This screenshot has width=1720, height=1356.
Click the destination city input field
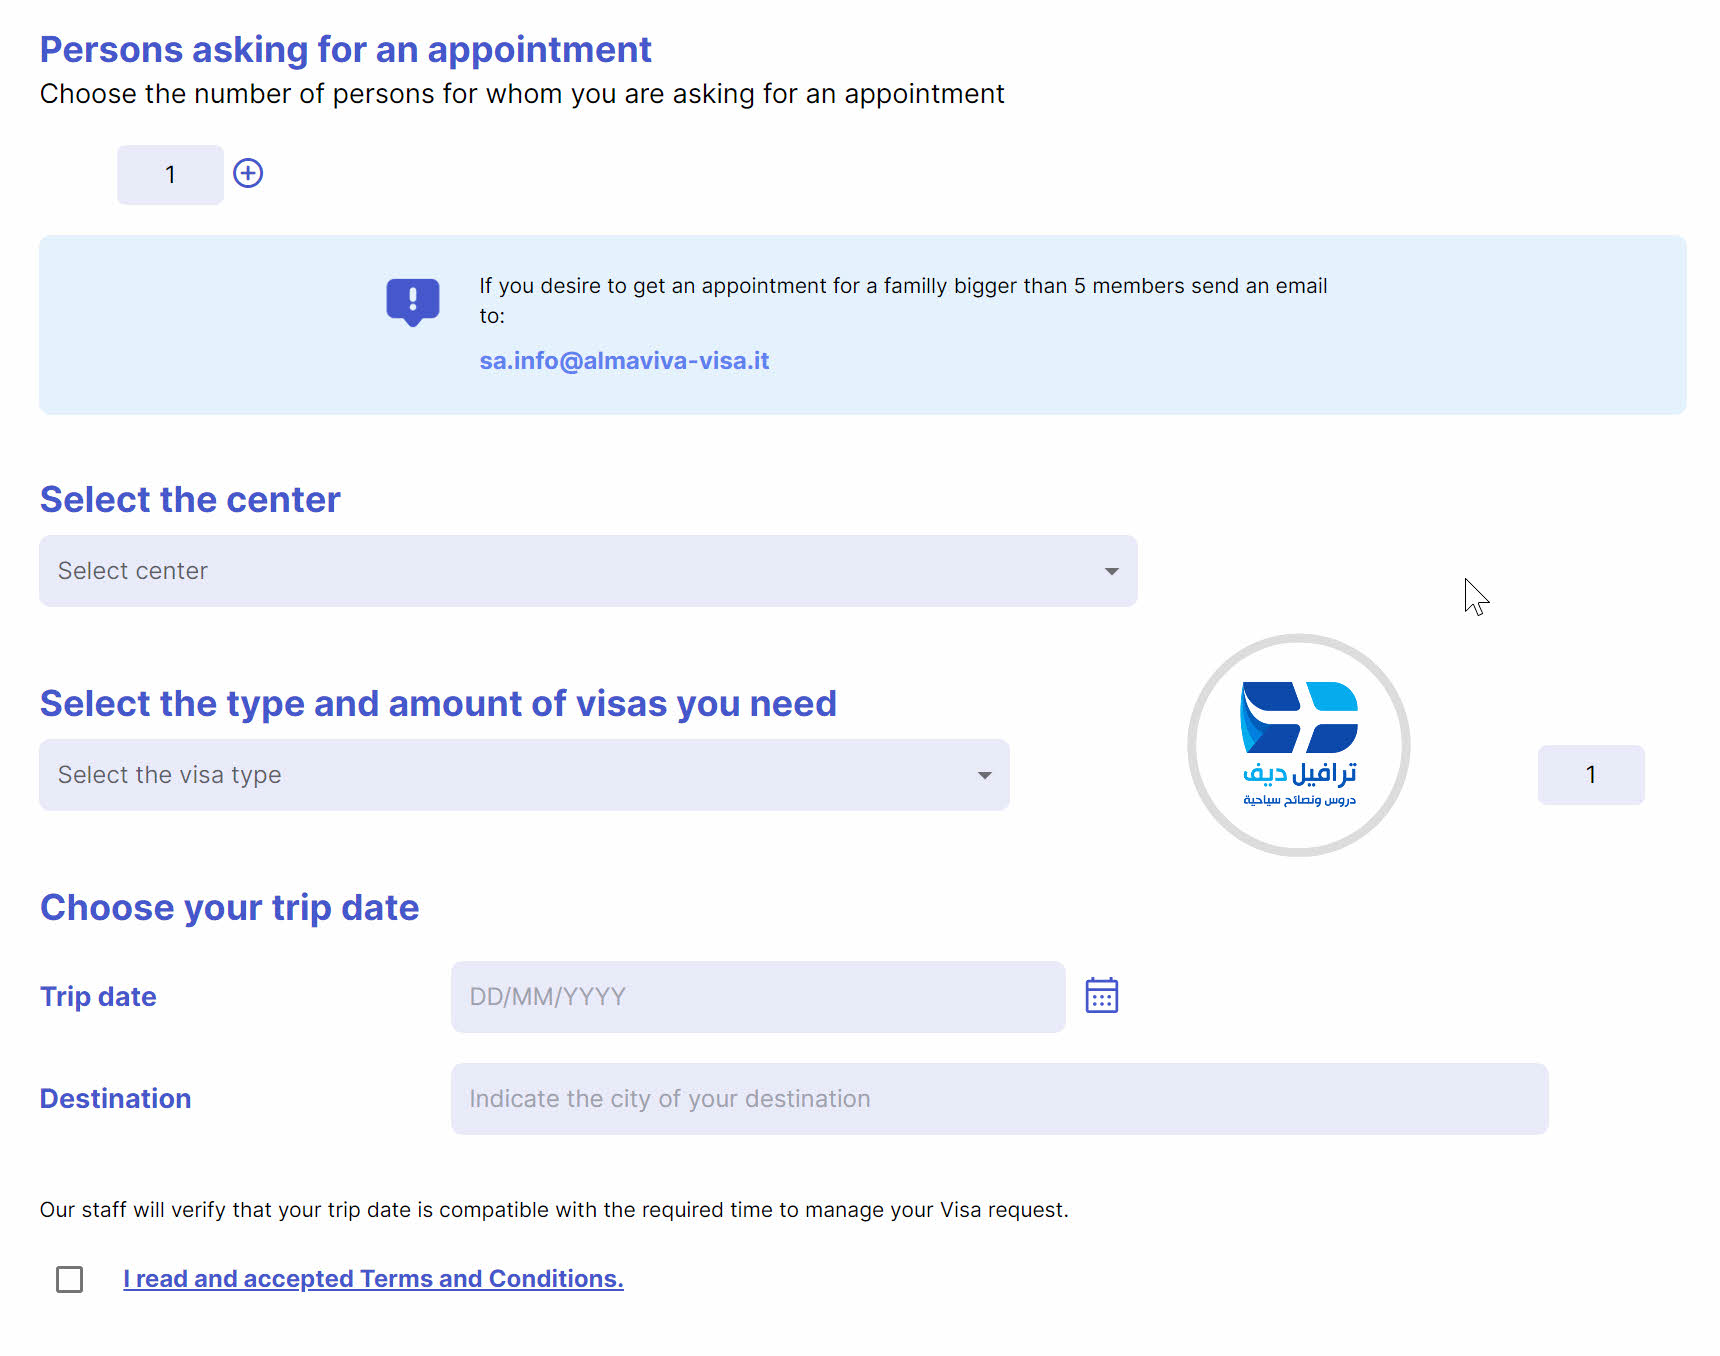pos(1000,1099)
